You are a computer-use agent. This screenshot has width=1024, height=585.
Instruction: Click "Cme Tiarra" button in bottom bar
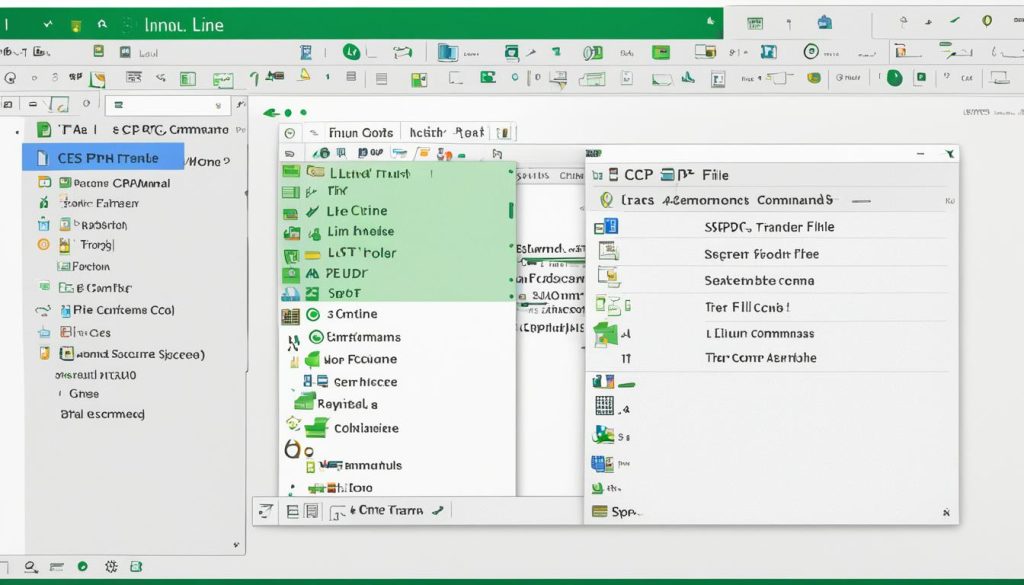click(x=390, y=511)
